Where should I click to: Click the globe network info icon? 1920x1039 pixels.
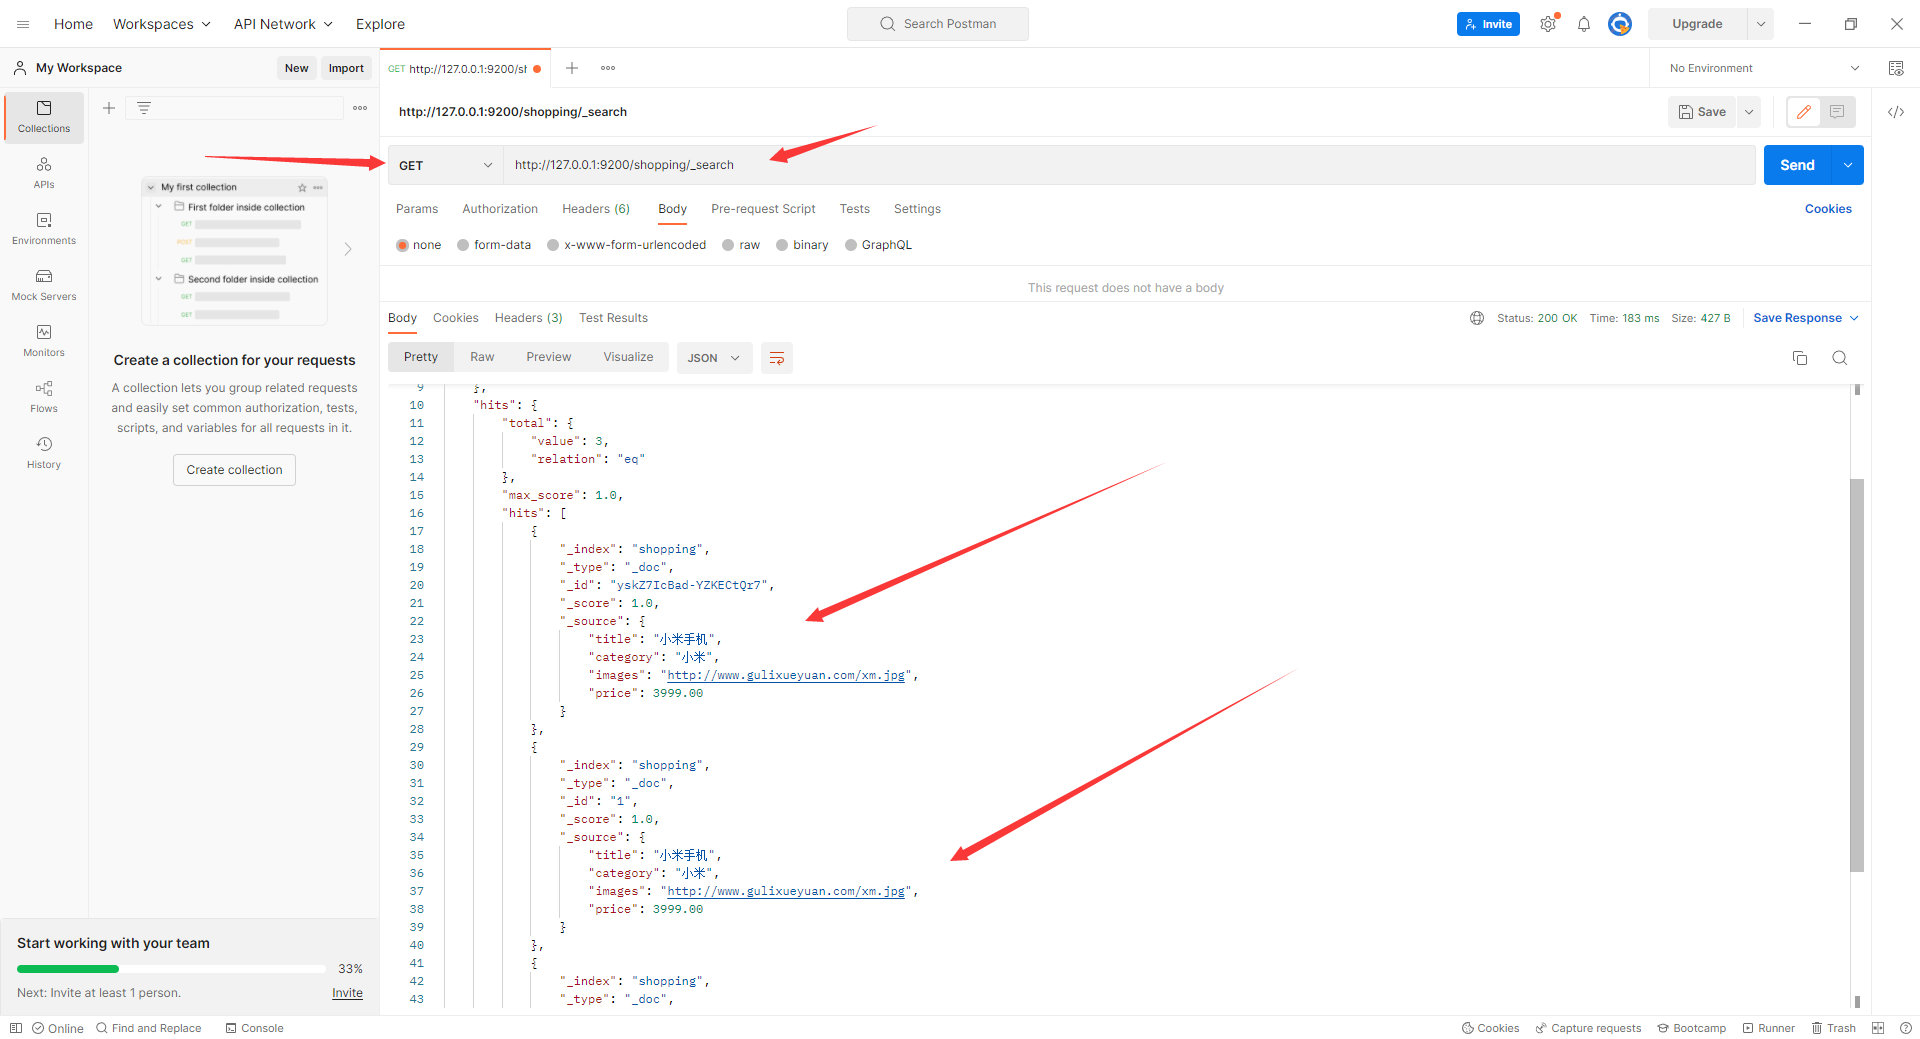pos(1477,318)
